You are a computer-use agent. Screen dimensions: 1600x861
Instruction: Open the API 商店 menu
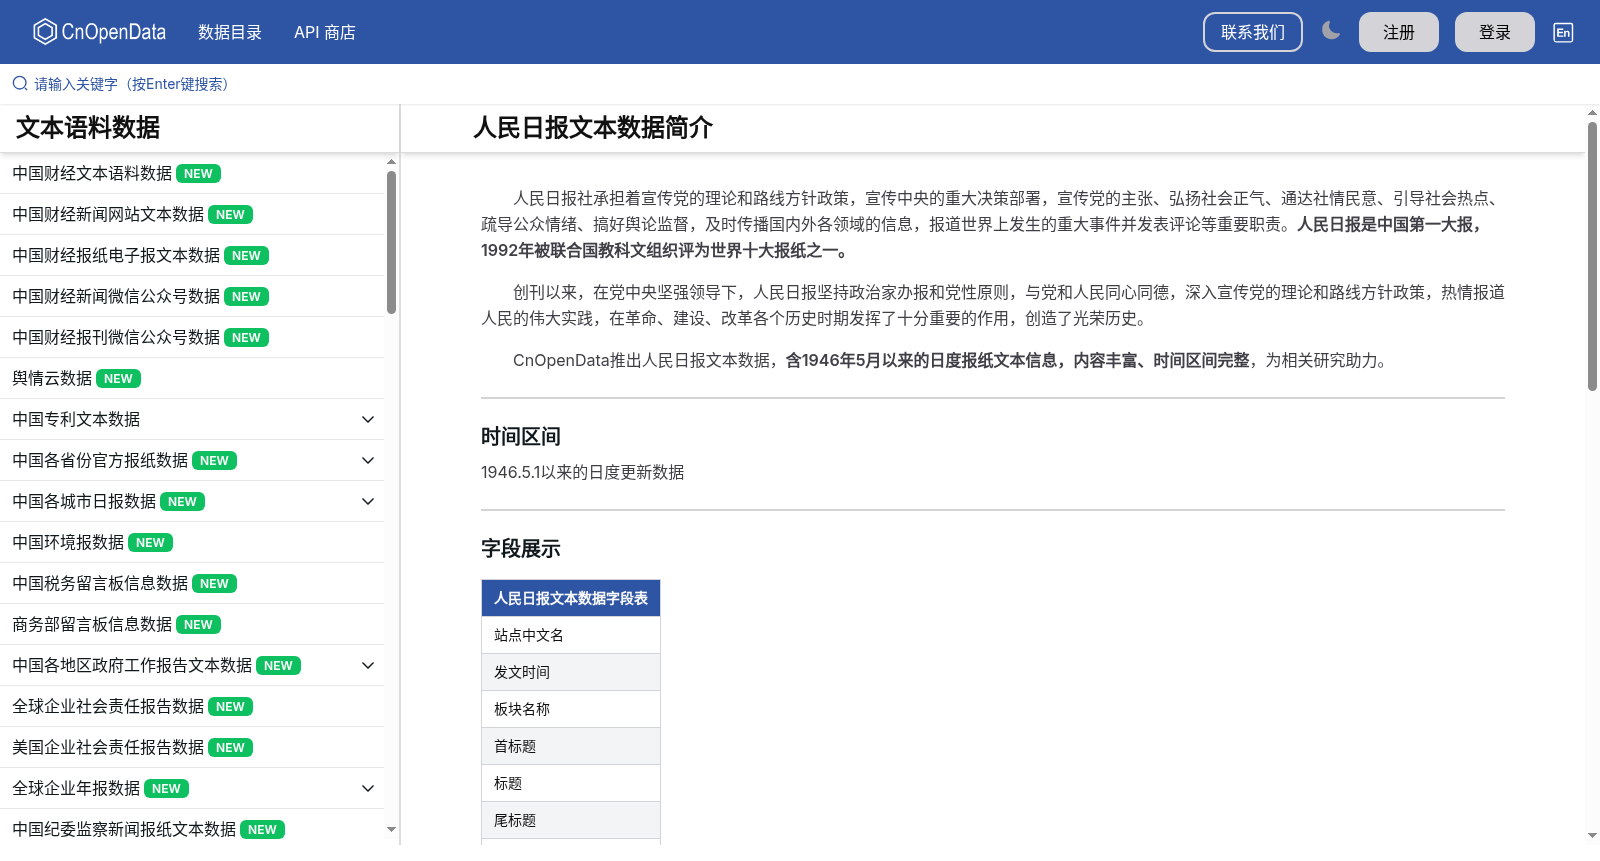tap(325, 32)
